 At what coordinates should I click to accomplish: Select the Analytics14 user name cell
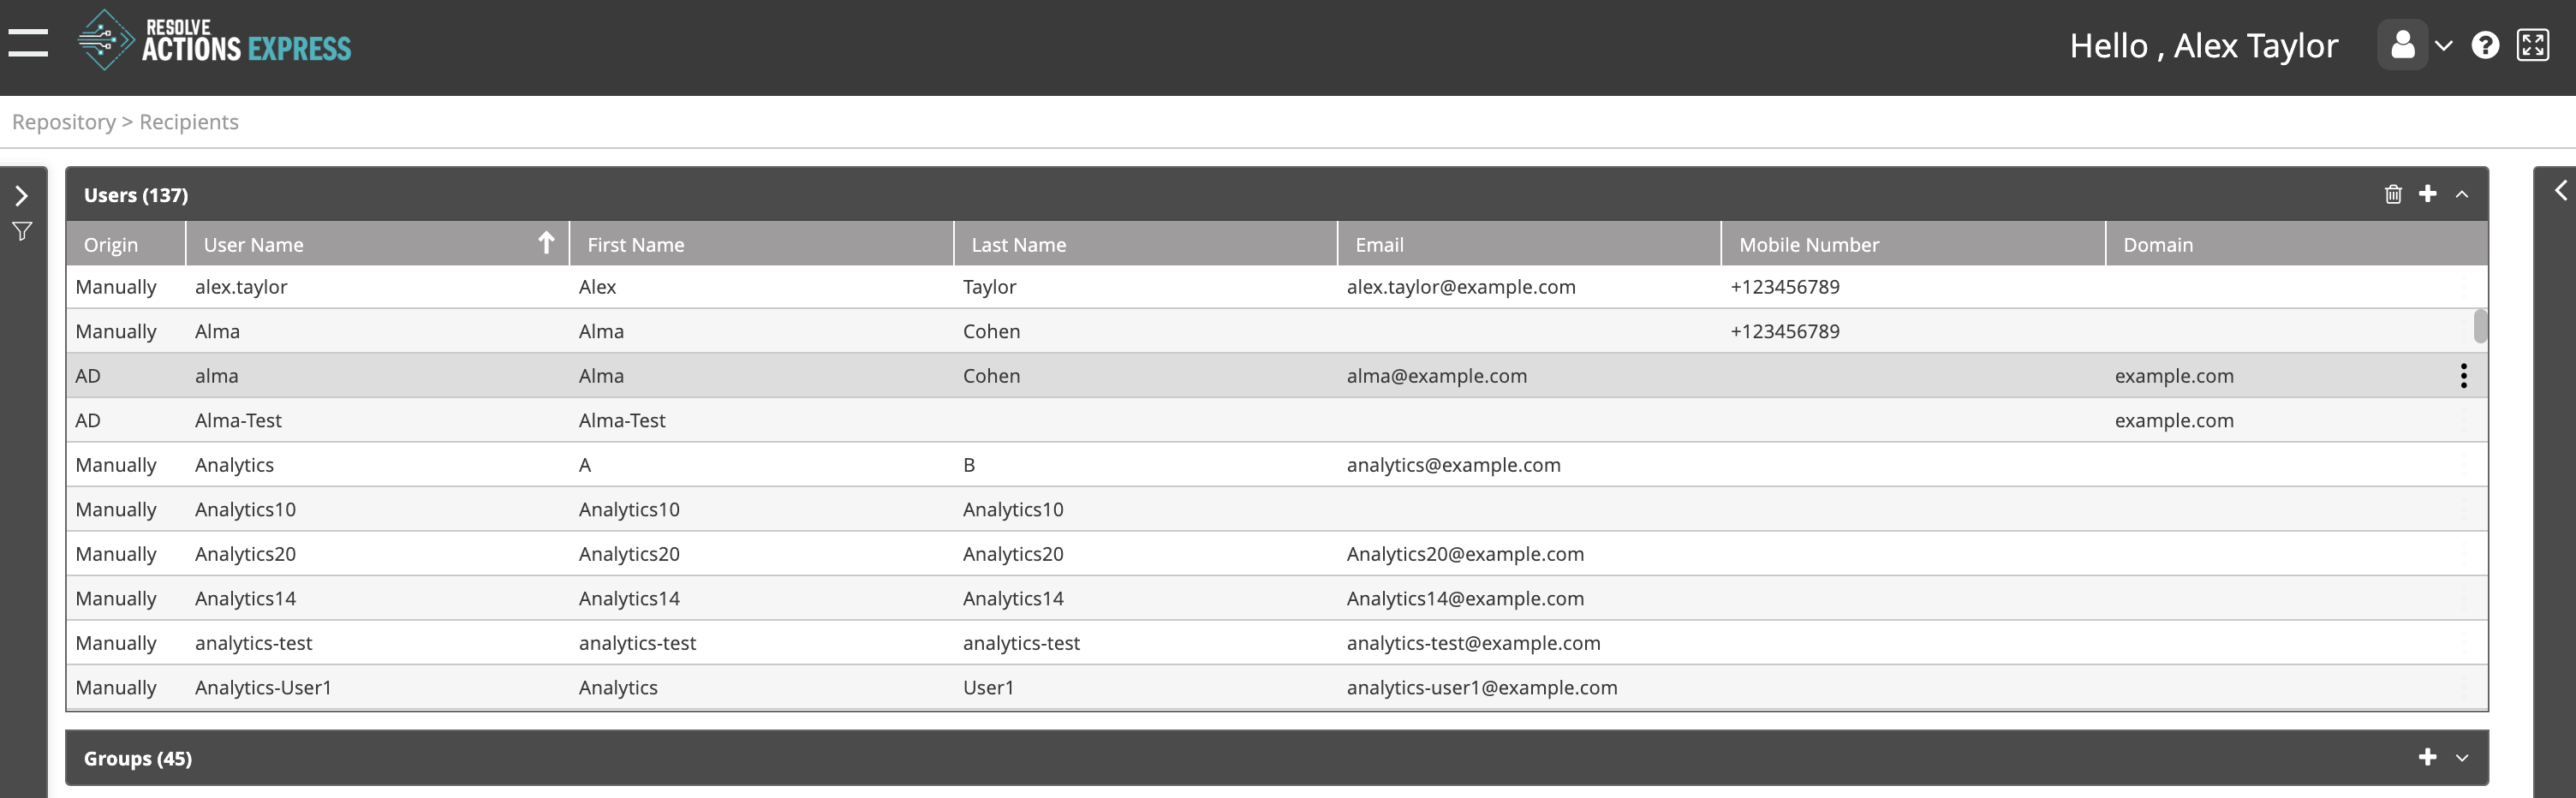(245, 598)
